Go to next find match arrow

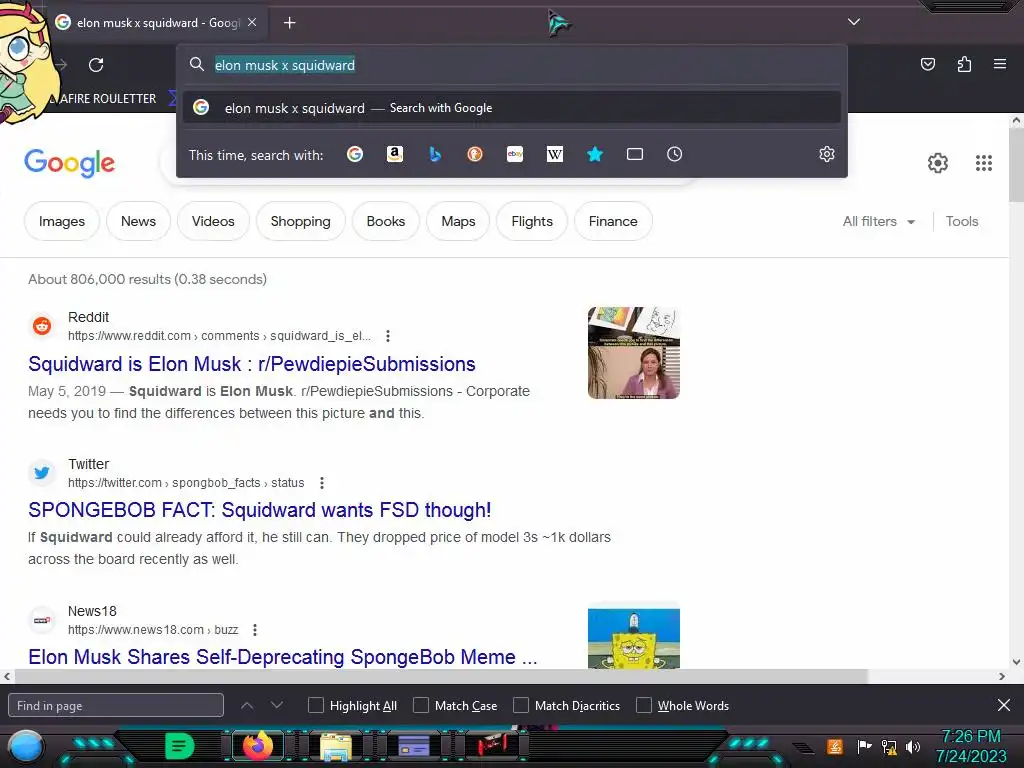pyautogui.click(x=277, y=705)
